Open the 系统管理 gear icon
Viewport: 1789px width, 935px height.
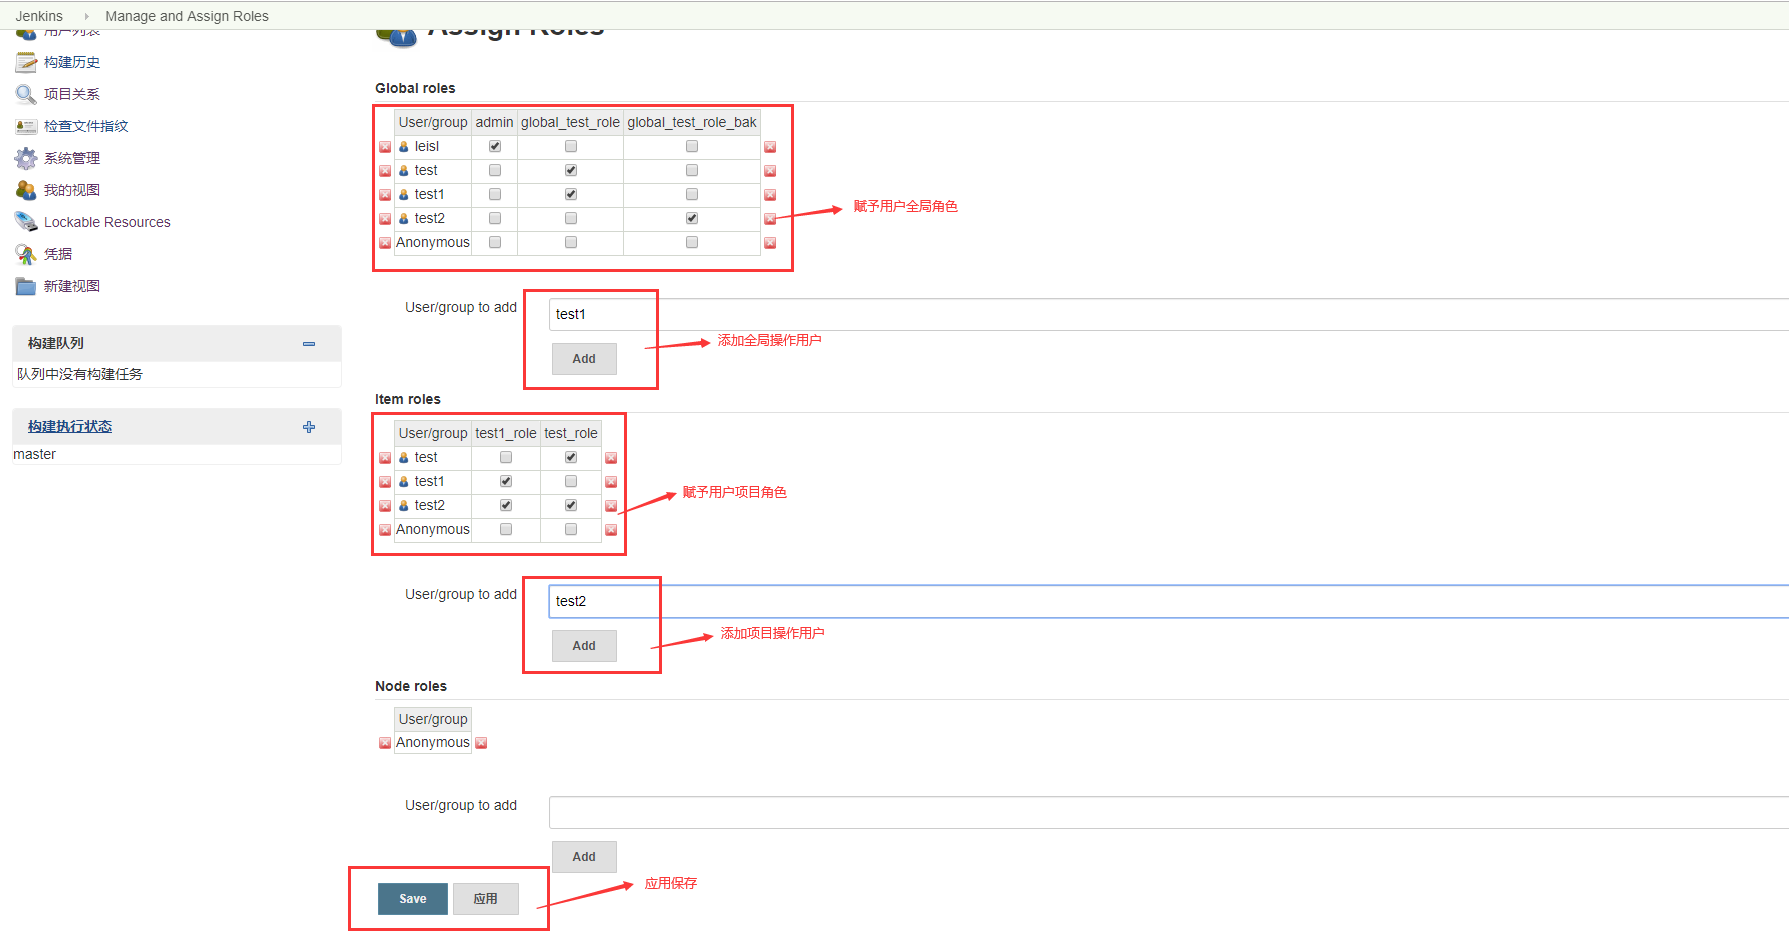pyautogui.click(x=26, y=158)
